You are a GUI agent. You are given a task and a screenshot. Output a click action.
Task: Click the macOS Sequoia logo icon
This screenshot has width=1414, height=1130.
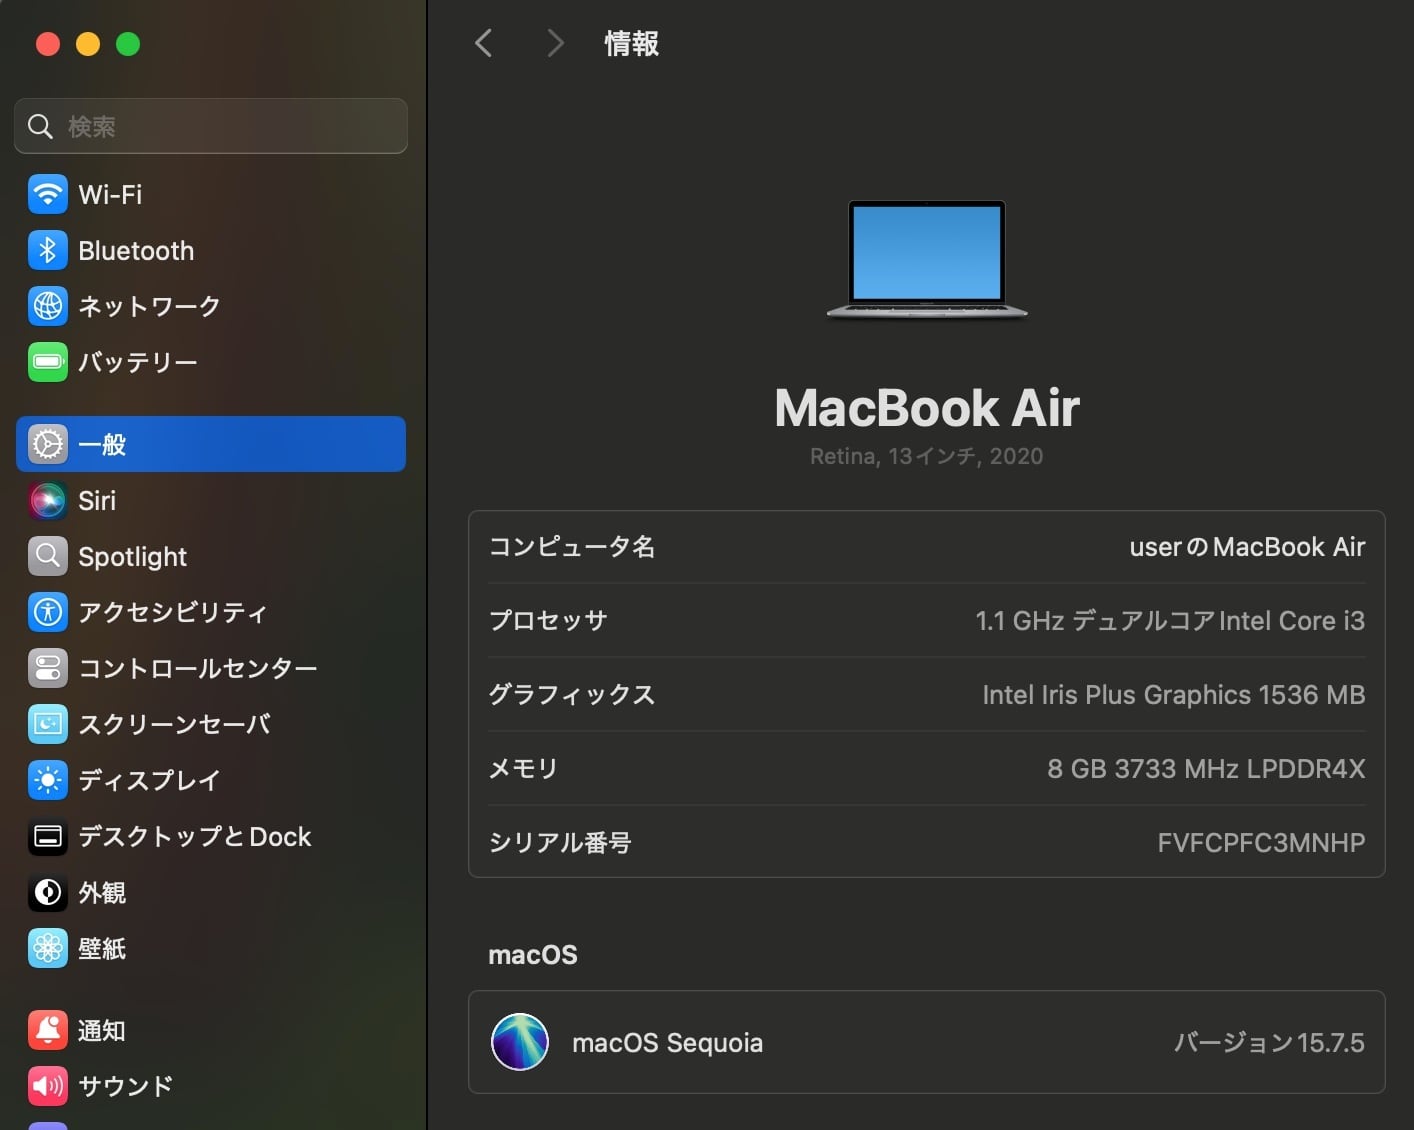pyautogui.click(x=520, y=1042)
